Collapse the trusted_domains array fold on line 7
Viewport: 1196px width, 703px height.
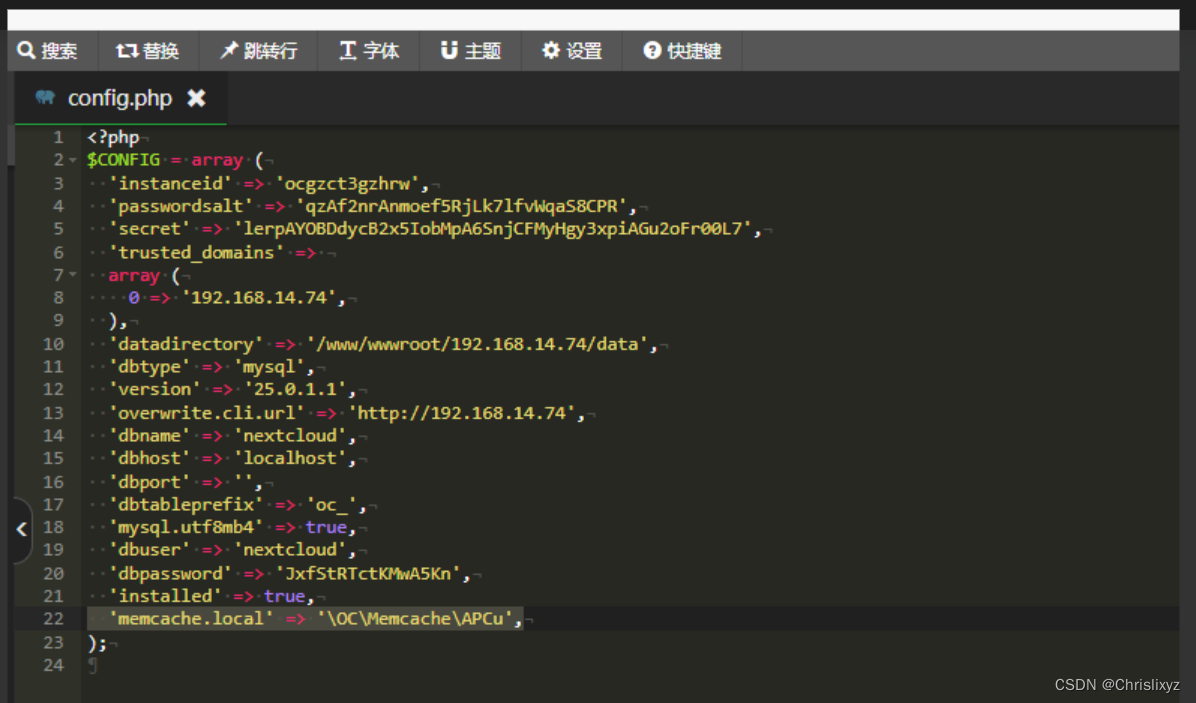tap(73, 274)
